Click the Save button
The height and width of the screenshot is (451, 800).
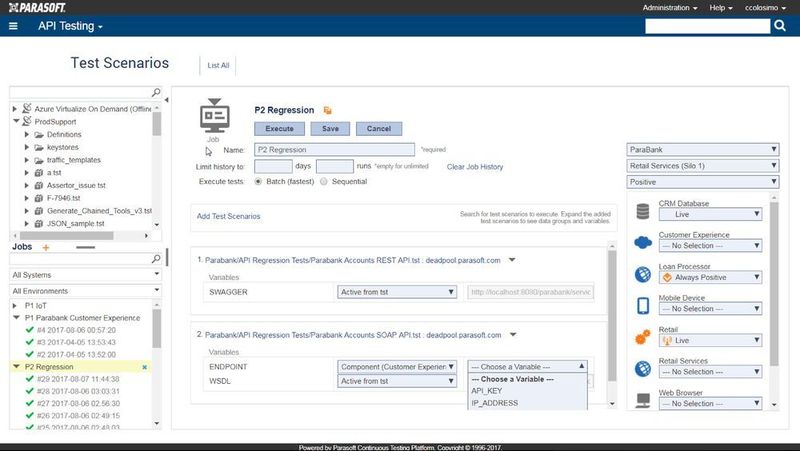pos(330,129)
